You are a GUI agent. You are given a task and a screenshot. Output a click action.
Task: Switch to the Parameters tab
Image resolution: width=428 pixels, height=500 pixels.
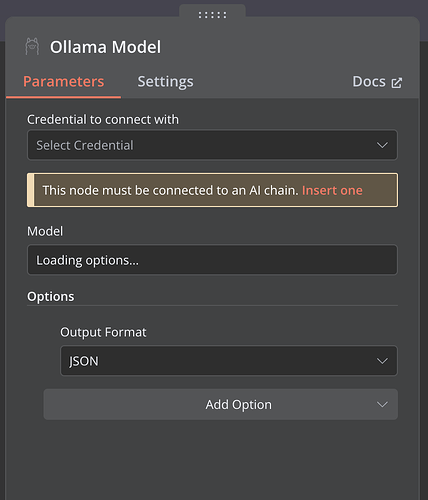point(63,82)
